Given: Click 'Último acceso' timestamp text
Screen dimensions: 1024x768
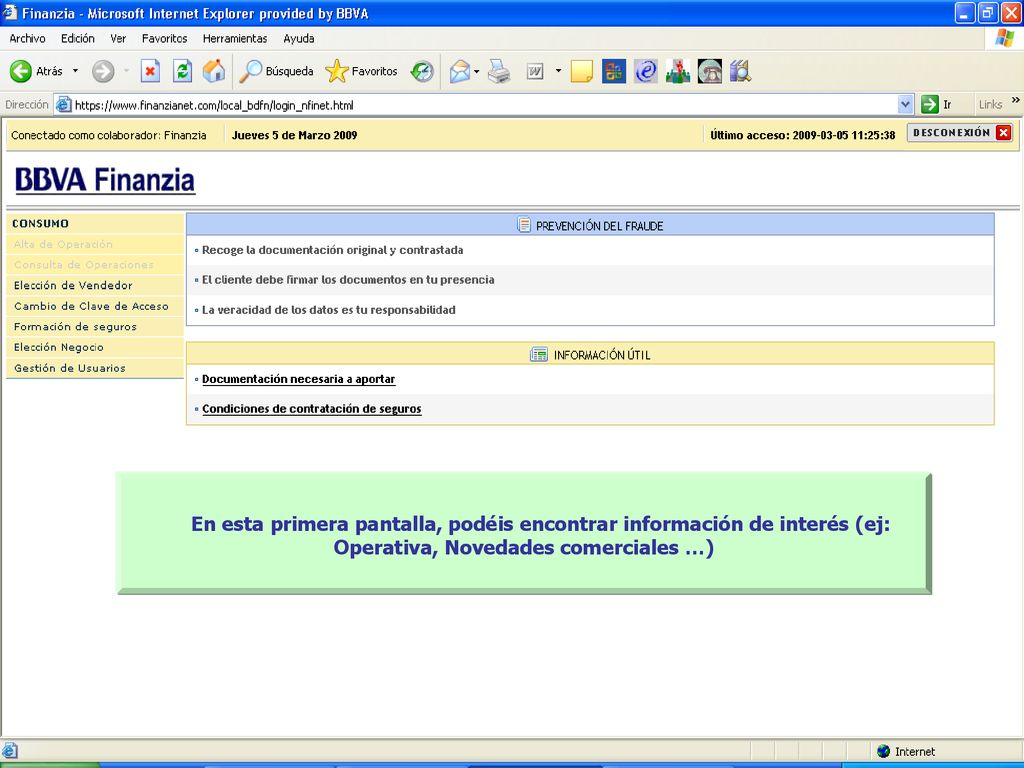Looking at the screenshot, I should tap(803, 135).
